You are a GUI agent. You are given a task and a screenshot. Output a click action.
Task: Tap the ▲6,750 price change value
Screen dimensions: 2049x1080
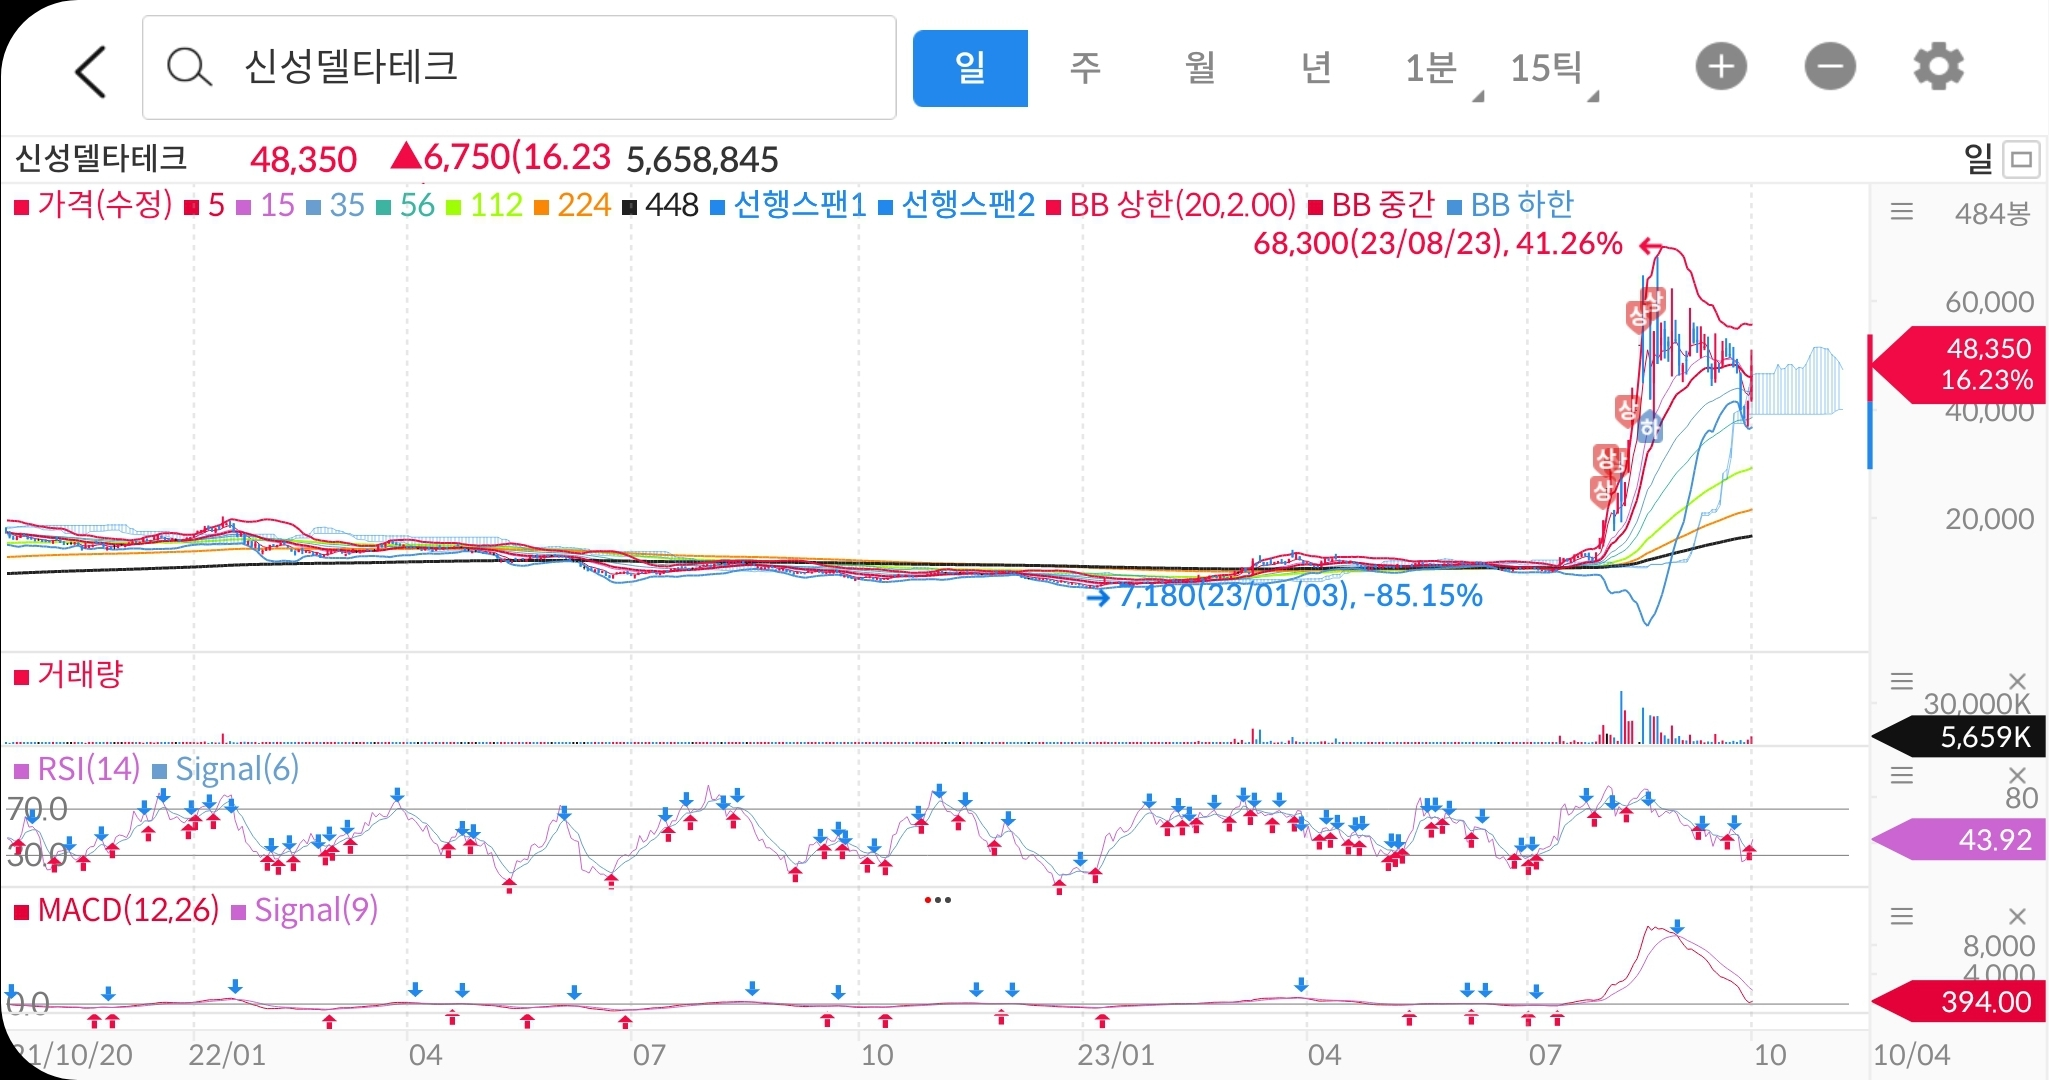(500, 157)
